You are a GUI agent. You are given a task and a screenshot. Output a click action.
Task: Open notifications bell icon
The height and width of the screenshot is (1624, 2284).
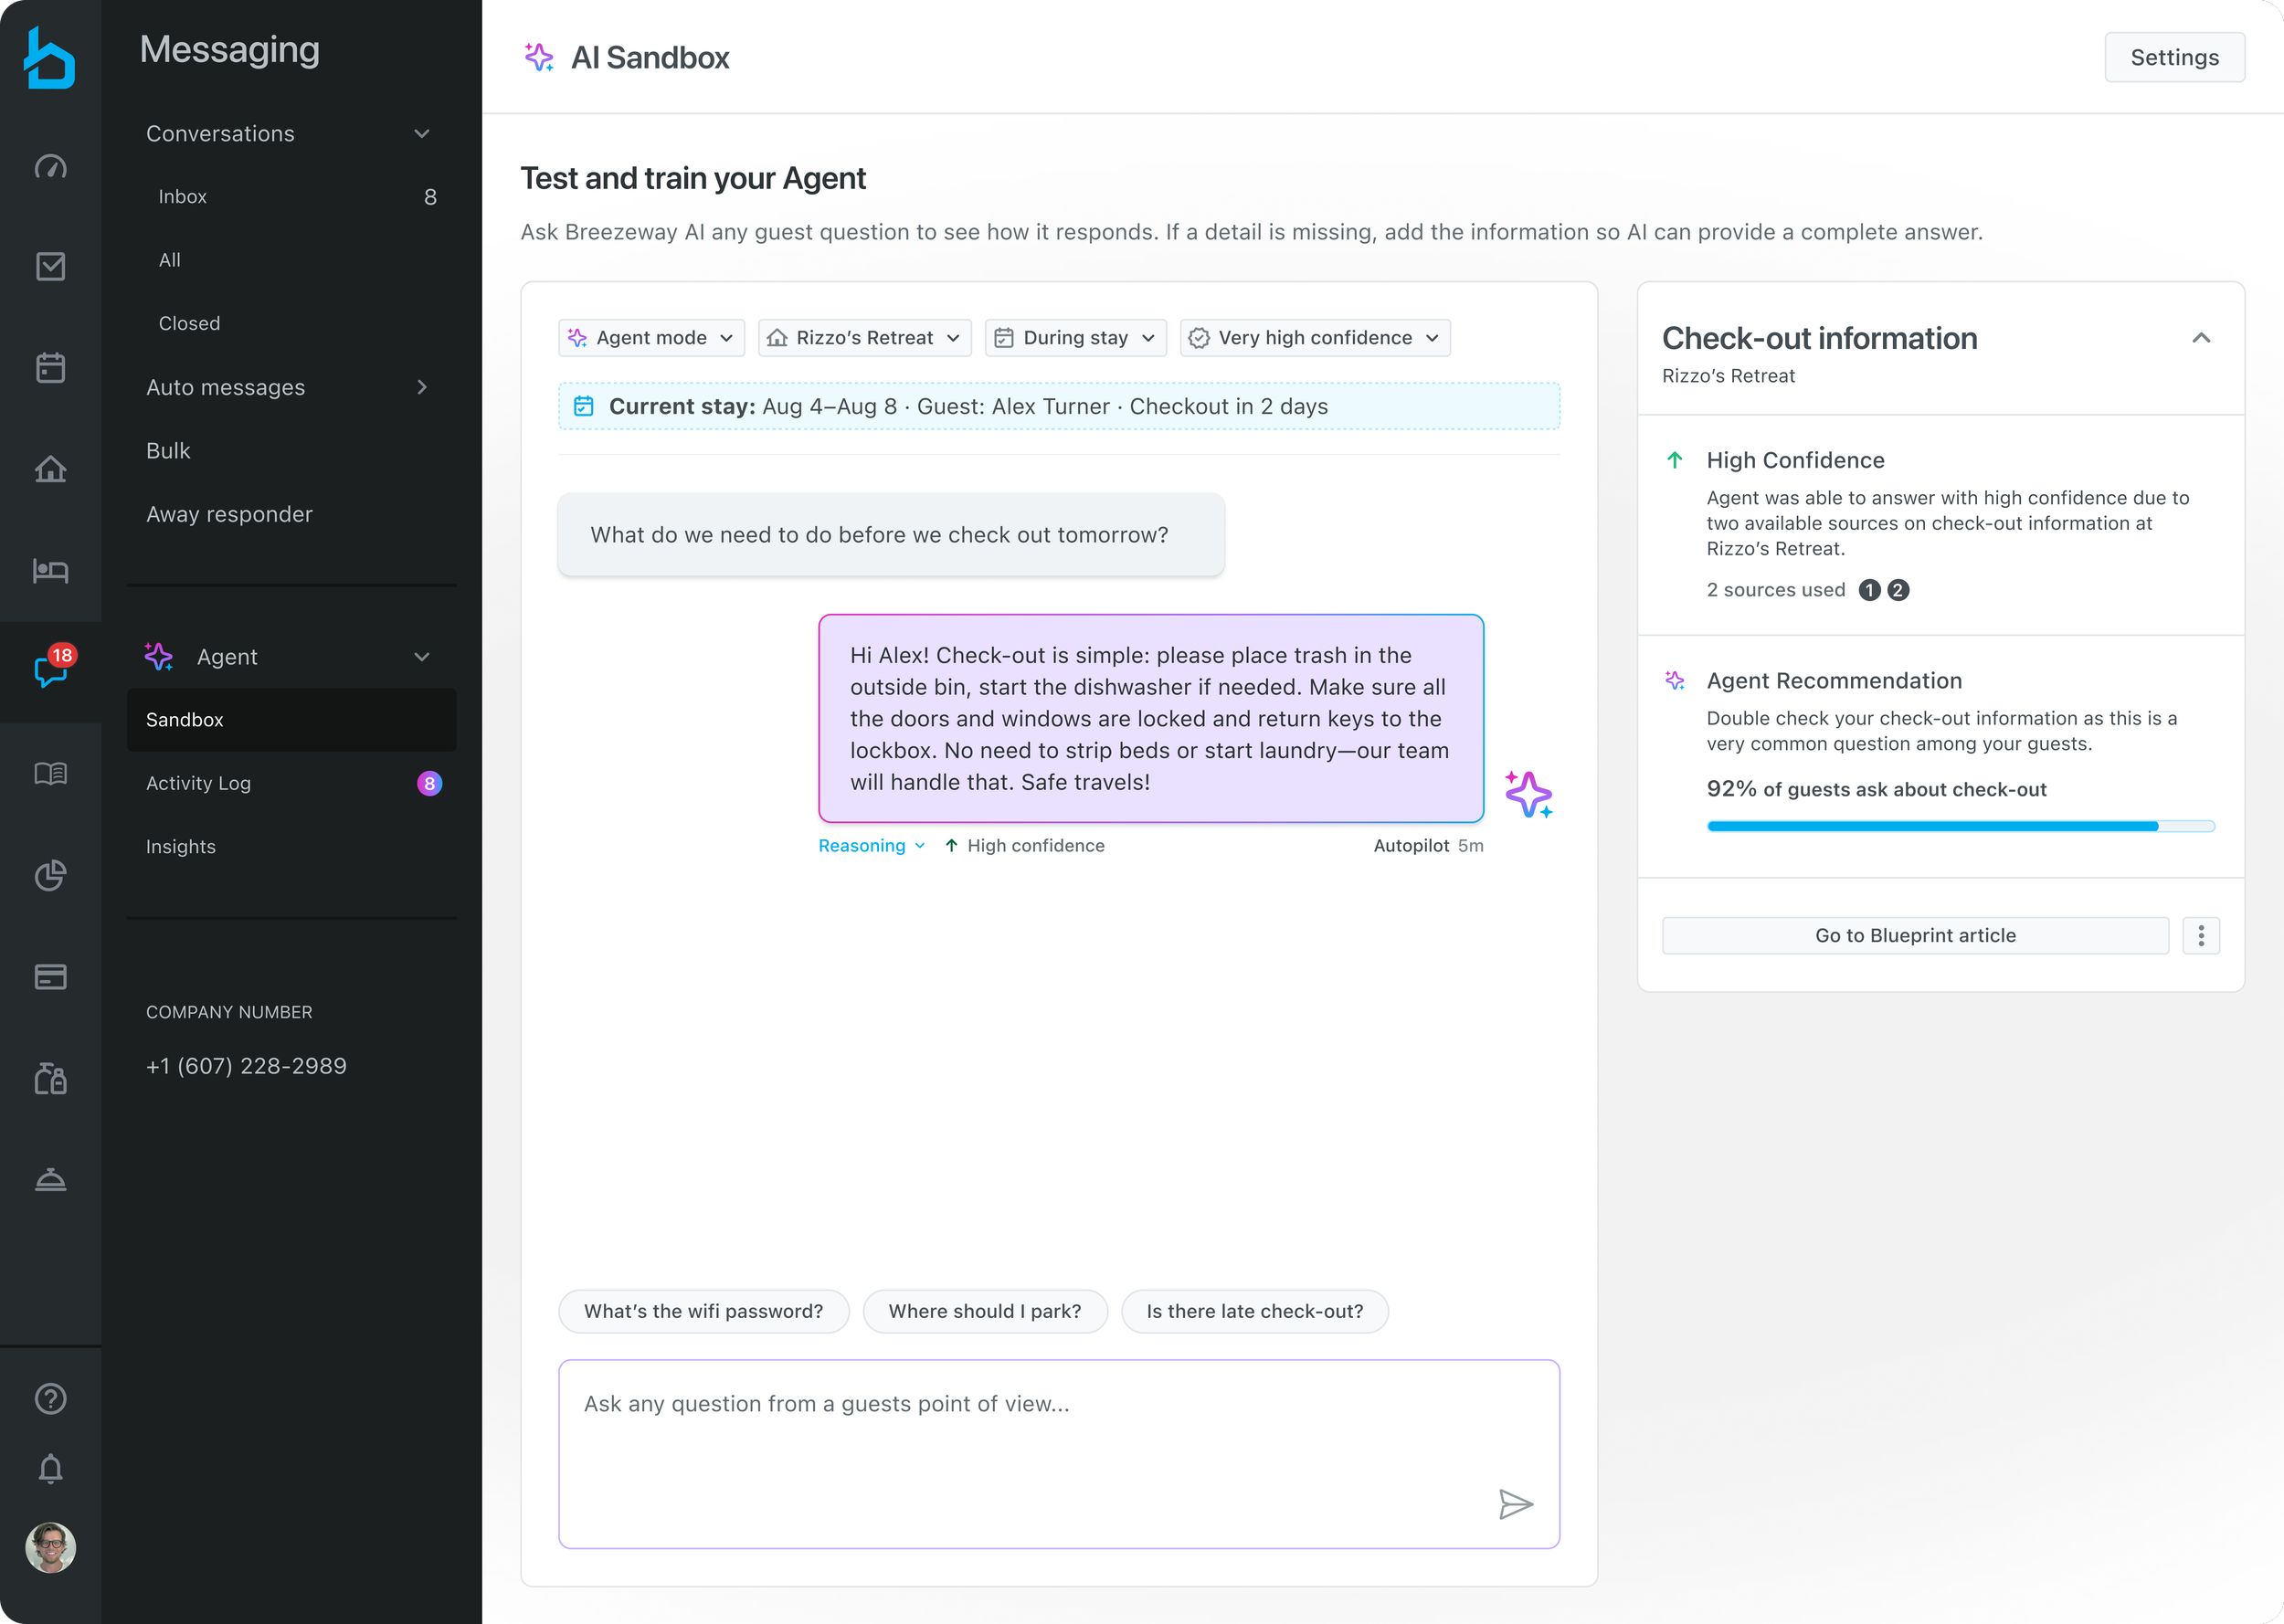tap(50, 1469)
